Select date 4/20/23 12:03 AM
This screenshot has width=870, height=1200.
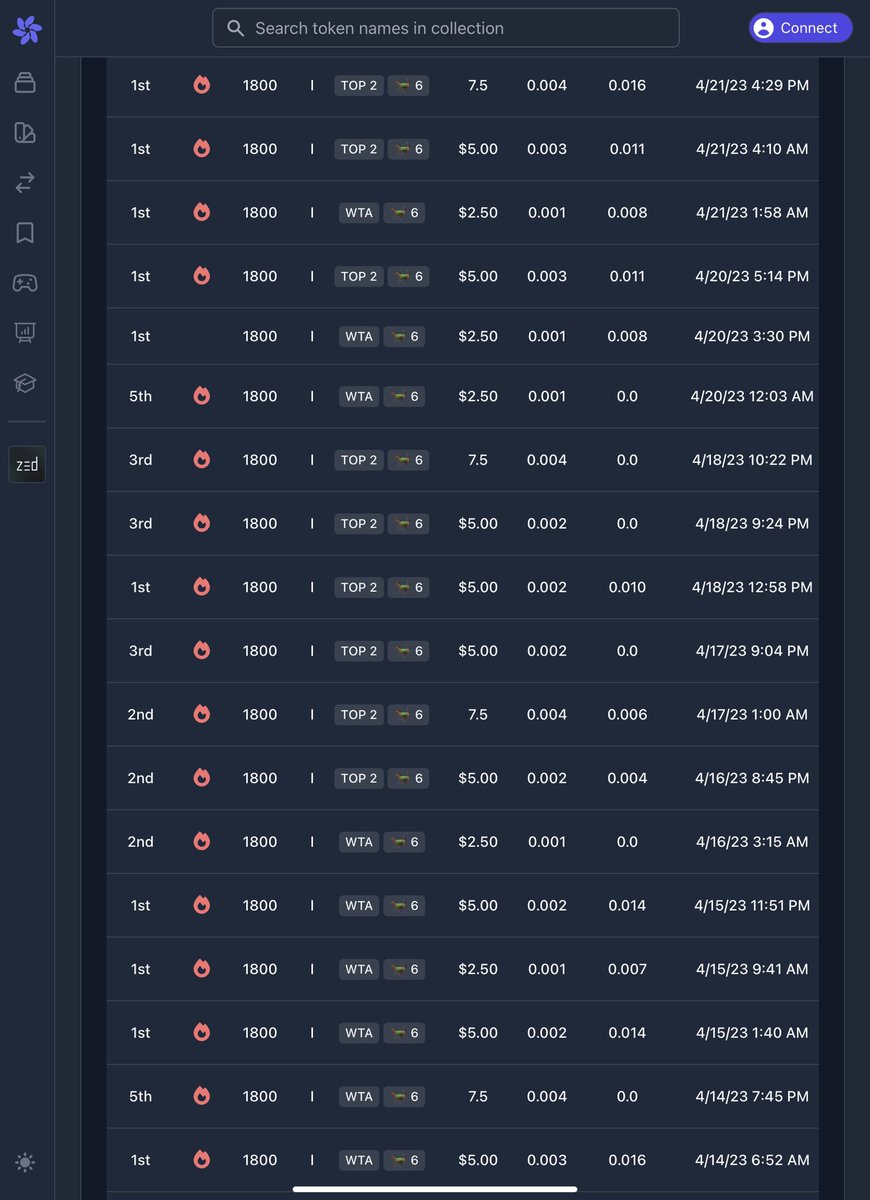[x=752, y=396]
